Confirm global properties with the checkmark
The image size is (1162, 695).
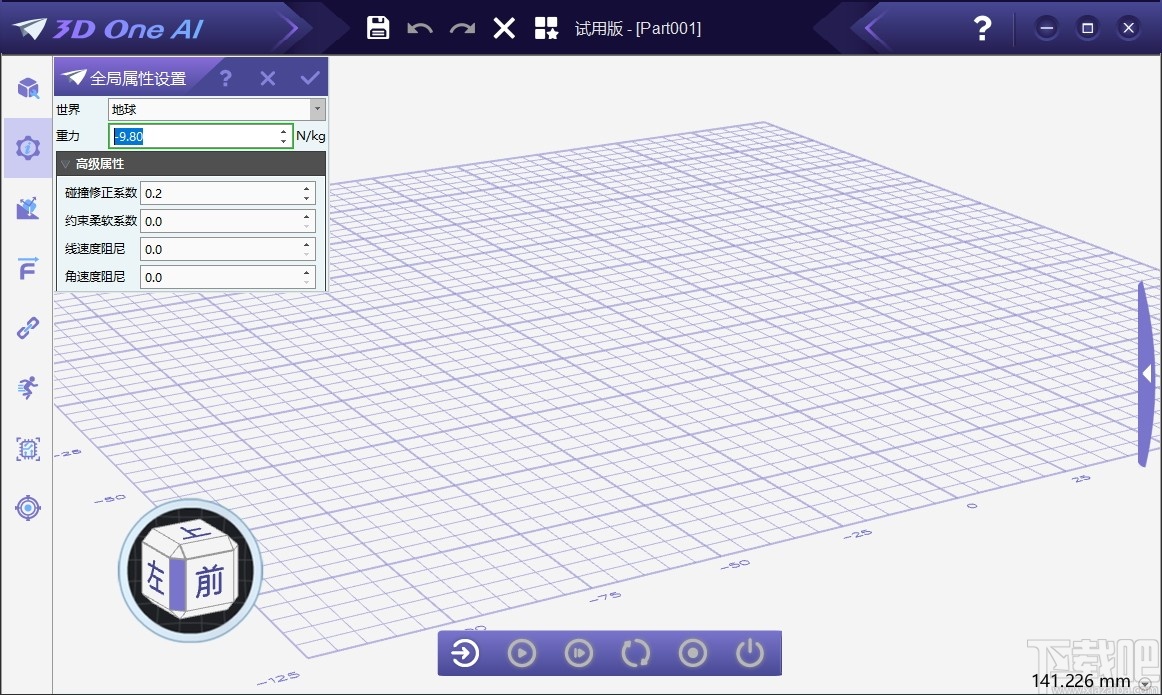(310, 77)
